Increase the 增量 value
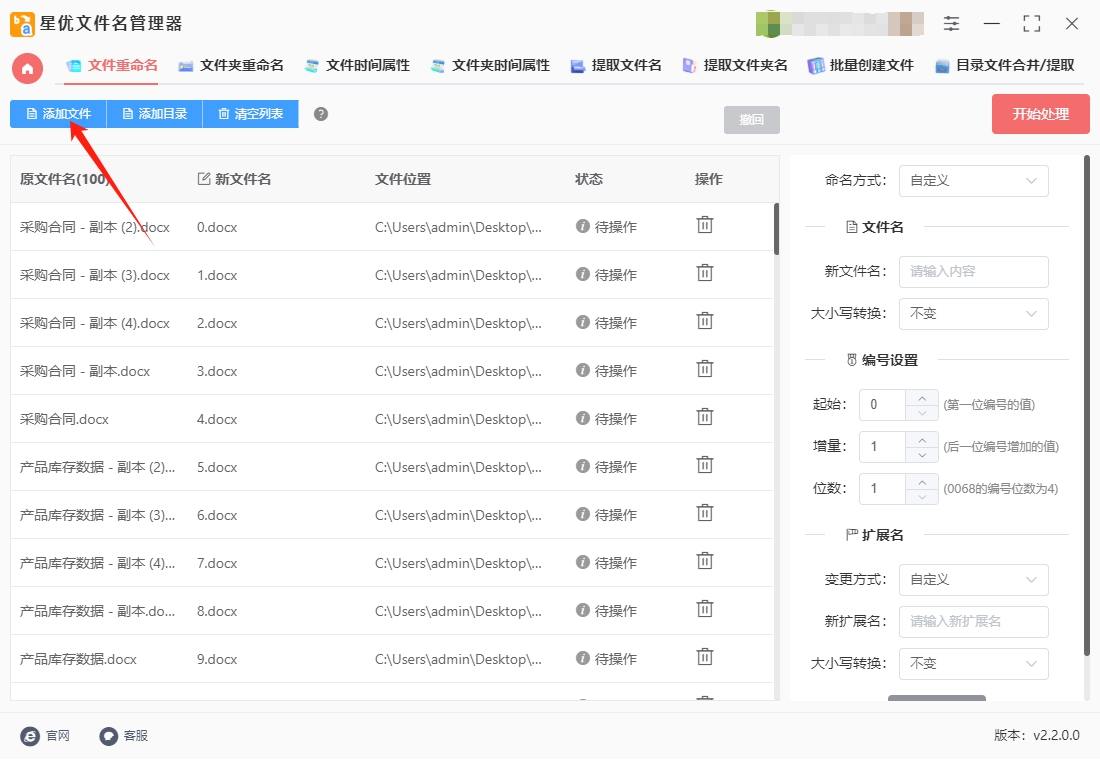This screenshot has width=1100, height=760. click(x=922, y=439)
